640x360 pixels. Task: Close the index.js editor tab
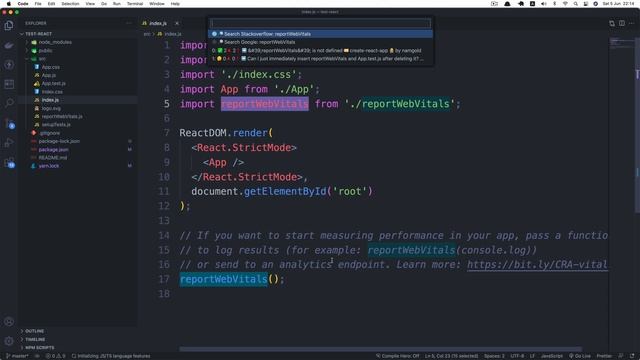click(x=177, y=23)
